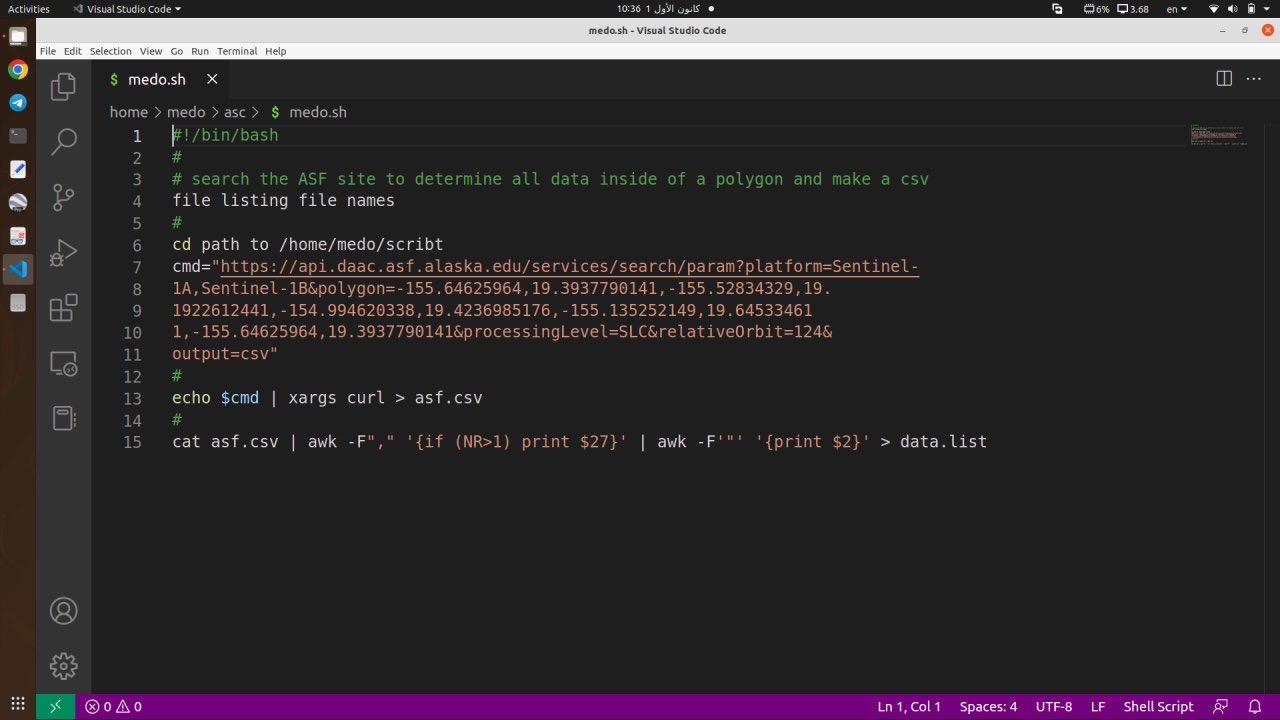Image resolution: width=1280 pixels, height=720 pixels.
Task: Click the notifications bell in status bar
Action: [x=1257, y=706]
